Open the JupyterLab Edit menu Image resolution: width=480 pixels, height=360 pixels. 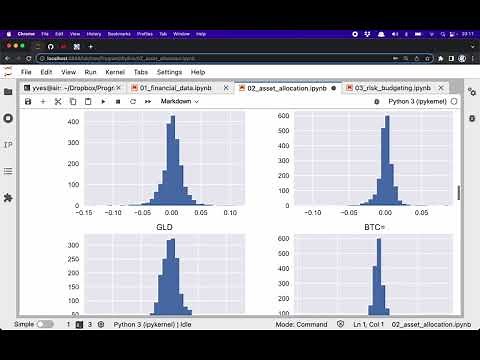pyautogui.click(x=46, y=72)
